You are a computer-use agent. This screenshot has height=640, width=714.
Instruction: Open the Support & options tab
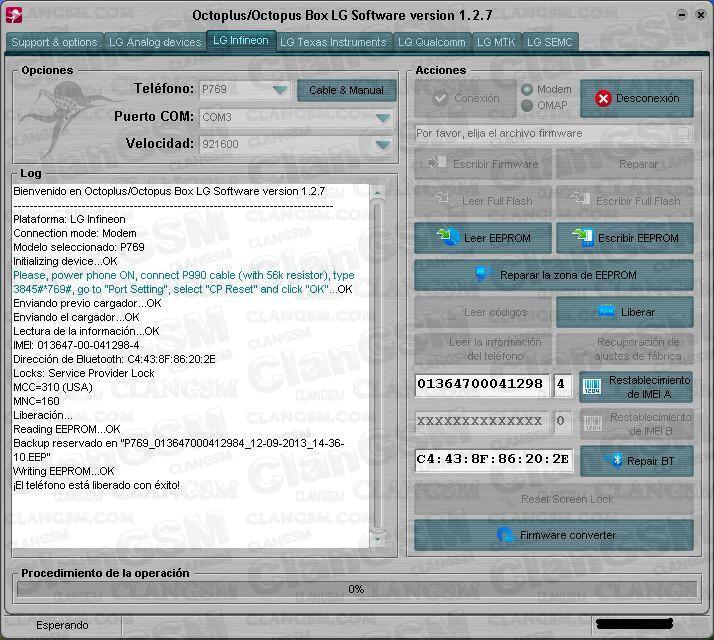[x=54, y=42]
